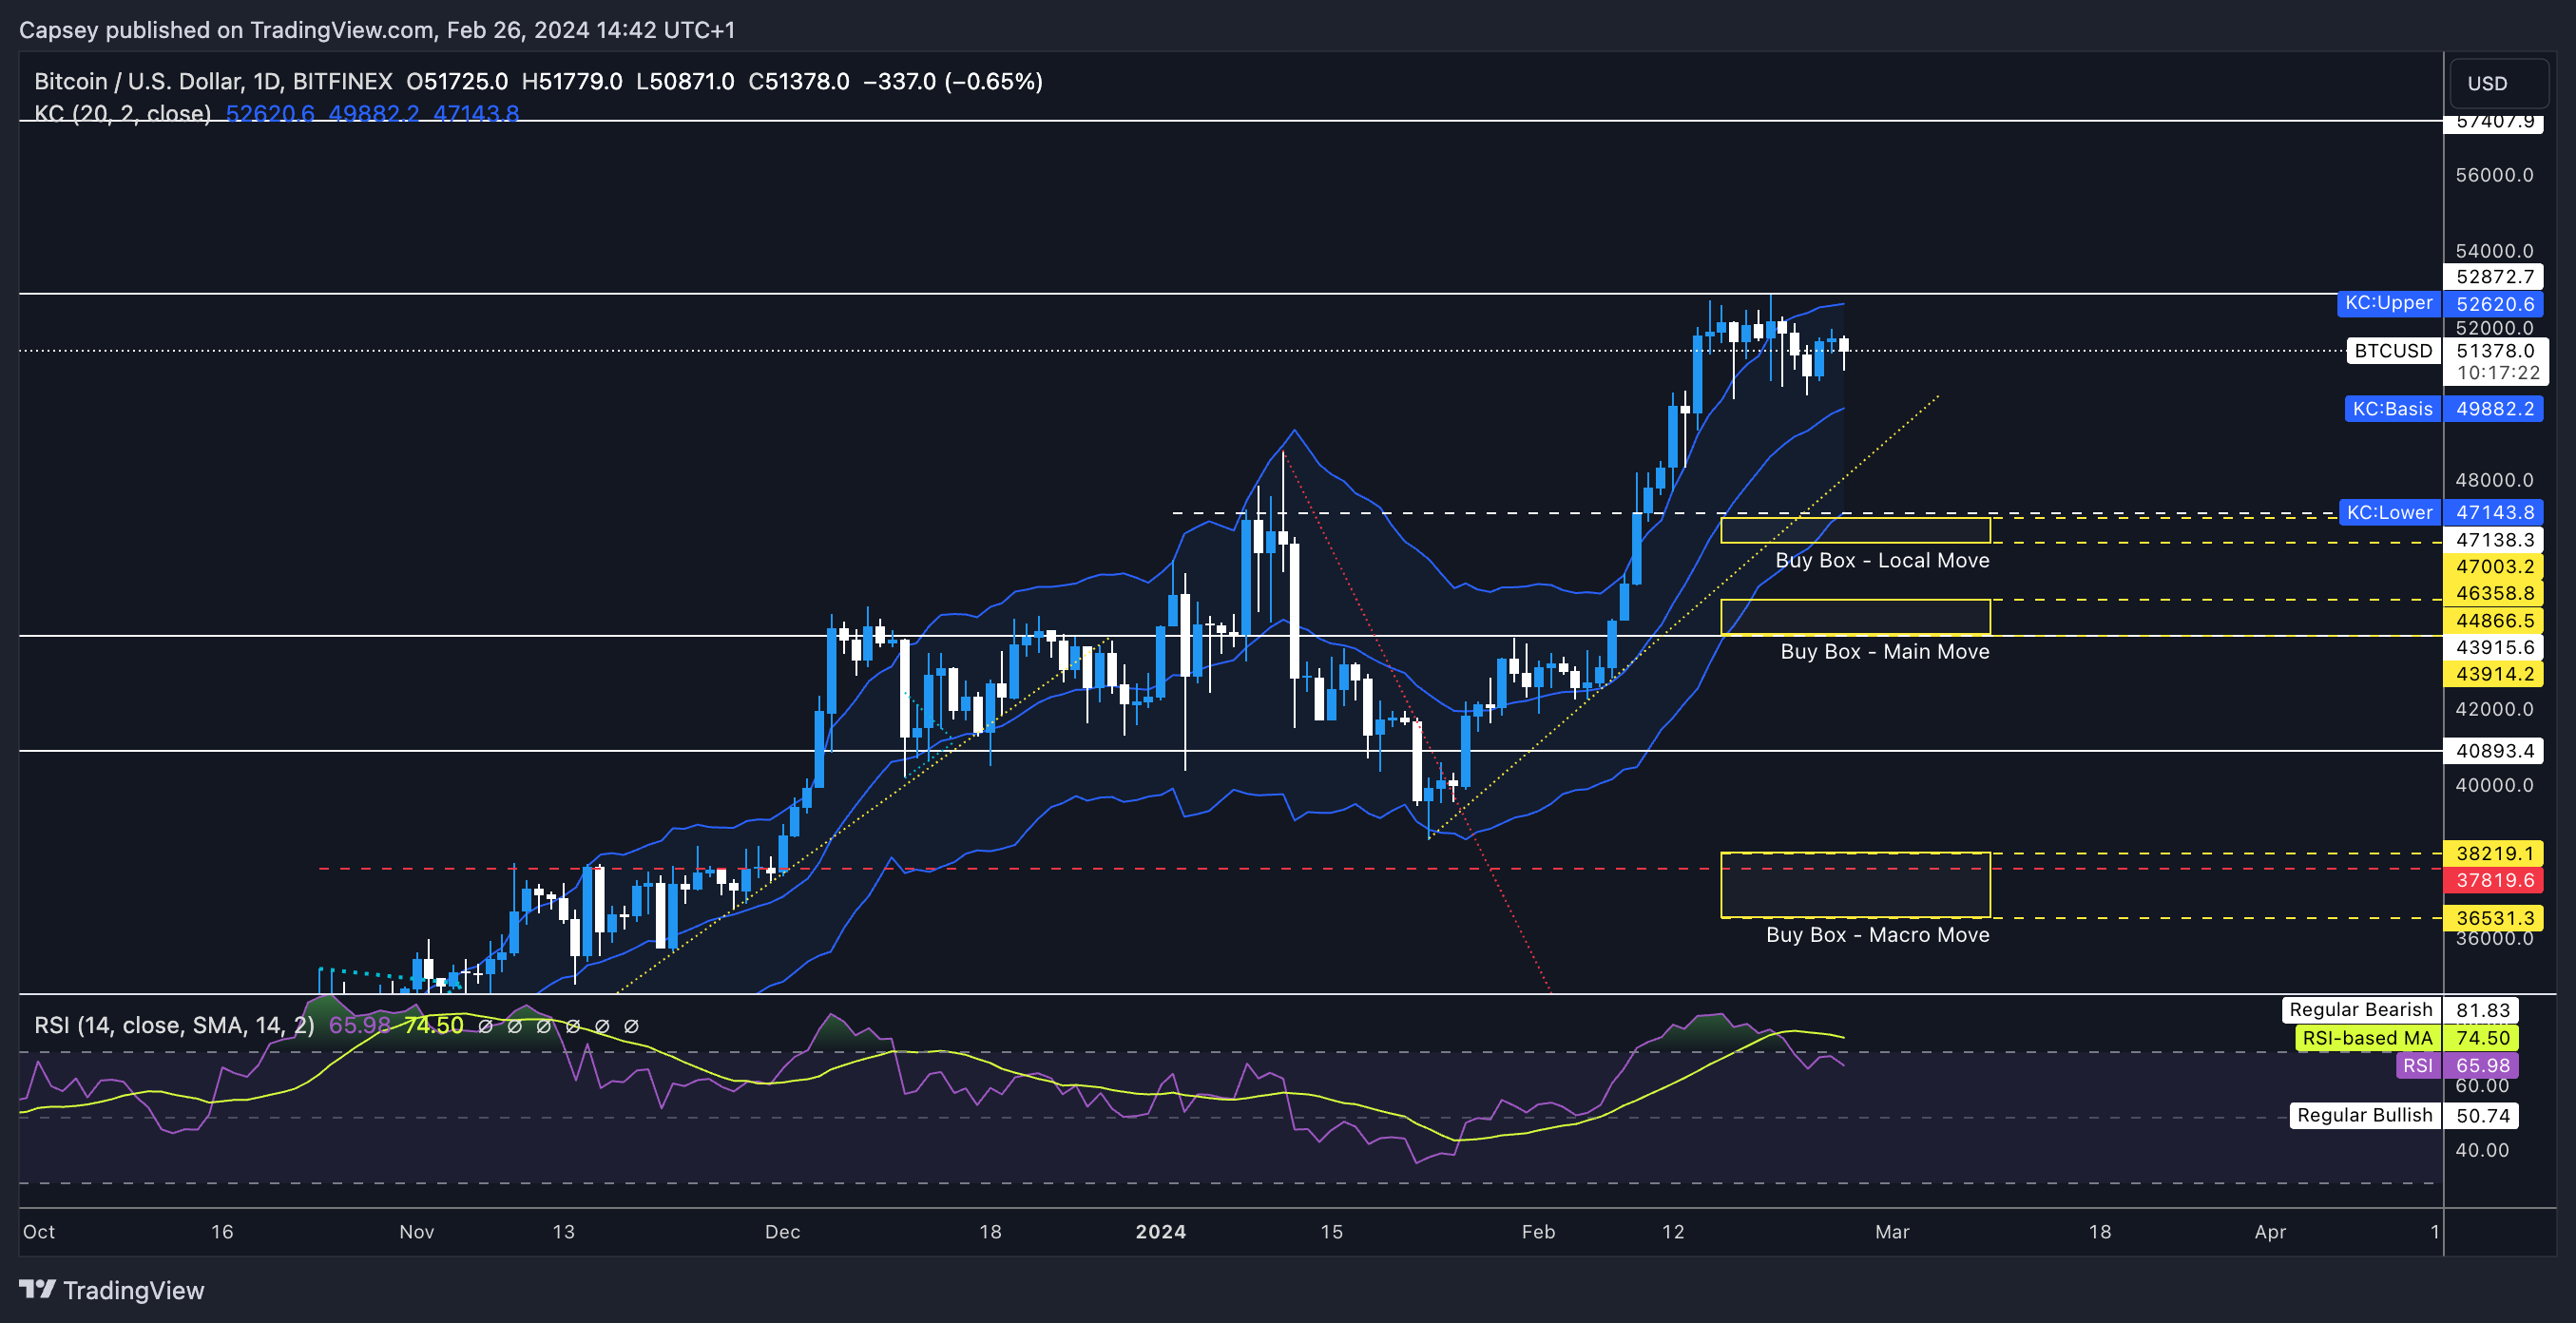Click the TradingView logo icon
Viewport: 2576px width, 1323px height.
pos(38,1289)
